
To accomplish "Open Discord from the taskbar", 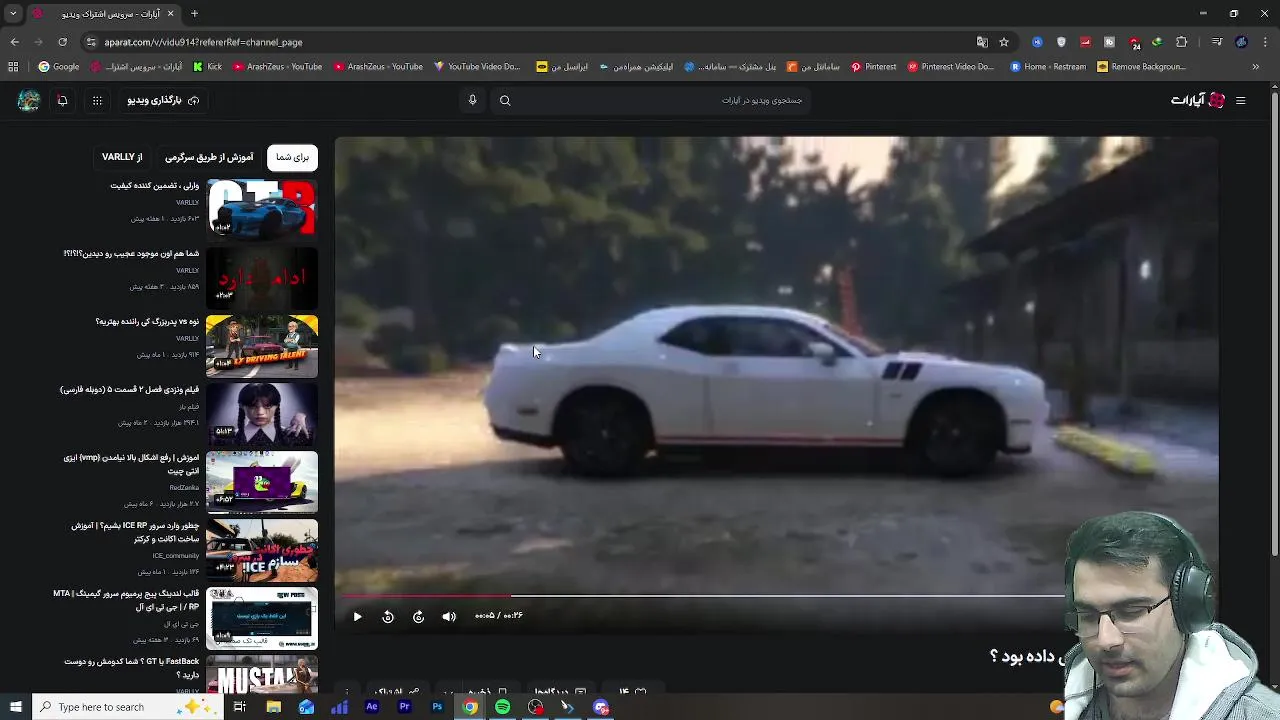I will tap(601, 707).
